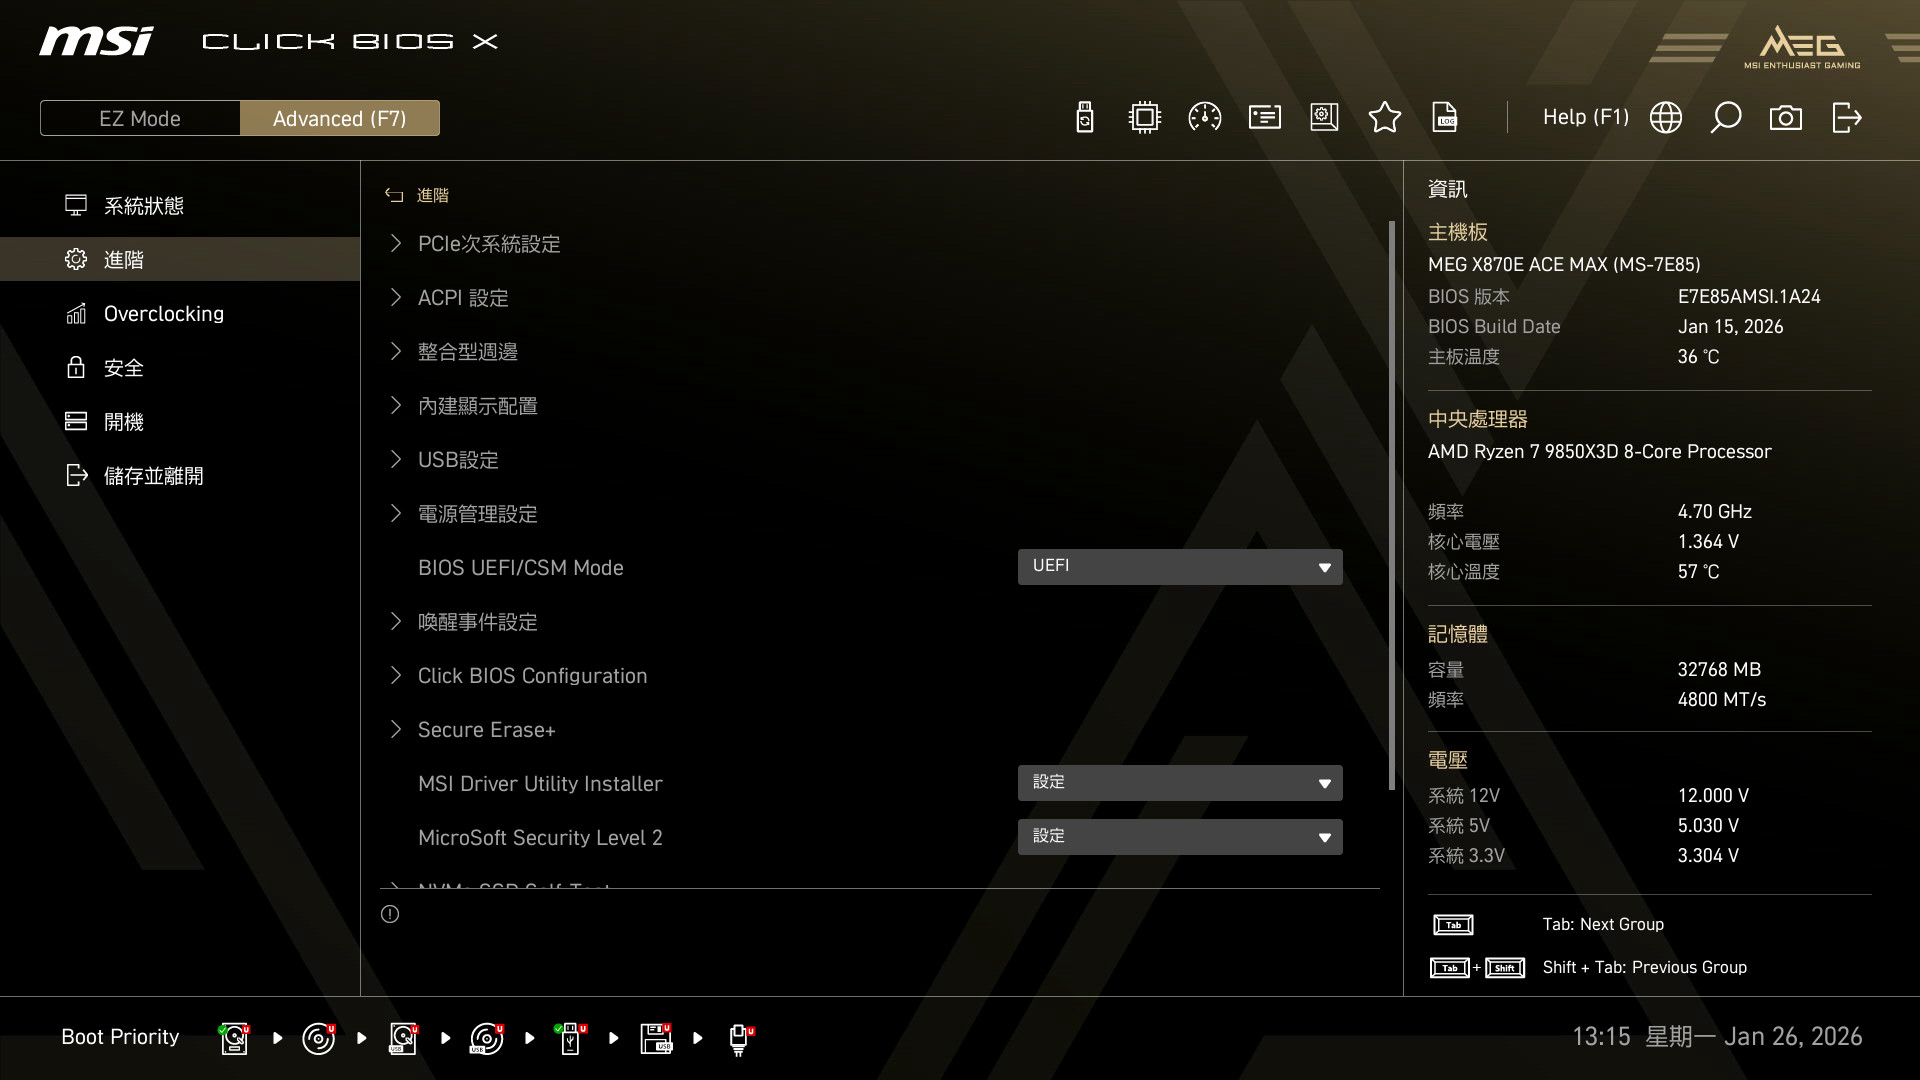Go back via 進階 breadcrumb arrow

(x=394, y=195)
